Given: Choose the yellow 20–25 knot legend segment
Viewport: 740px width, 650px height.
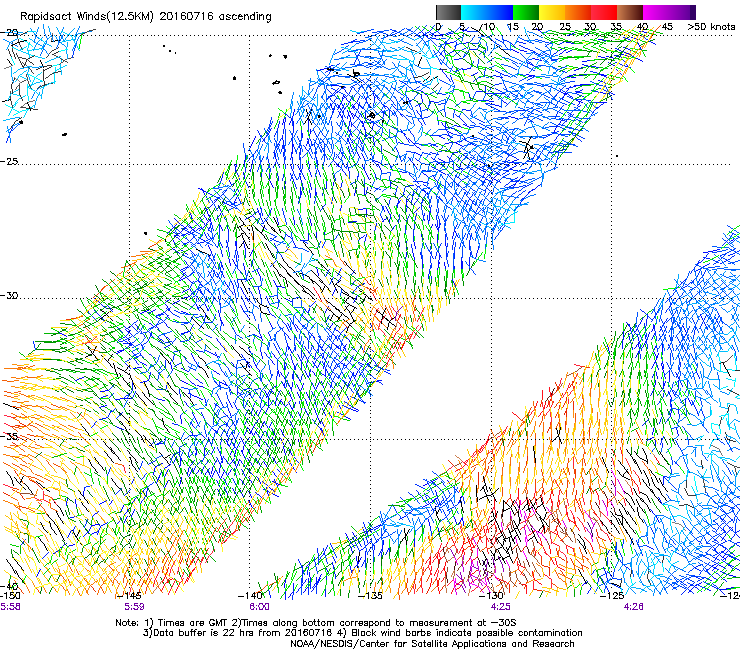Looking at the screenshot, I should [552, 12].
